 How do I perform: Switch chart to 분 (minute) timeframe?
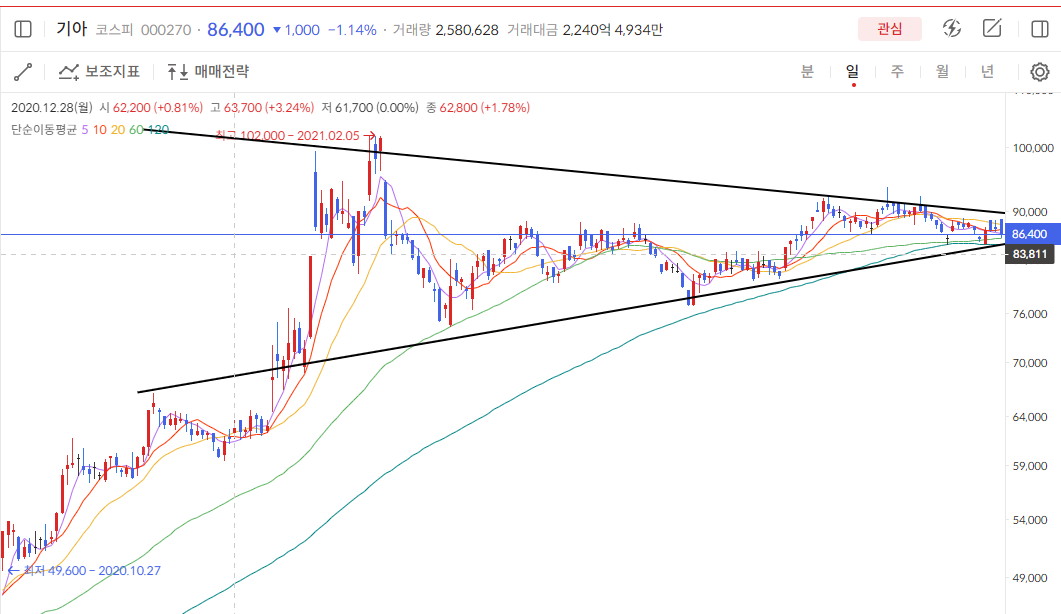[807, 72]
